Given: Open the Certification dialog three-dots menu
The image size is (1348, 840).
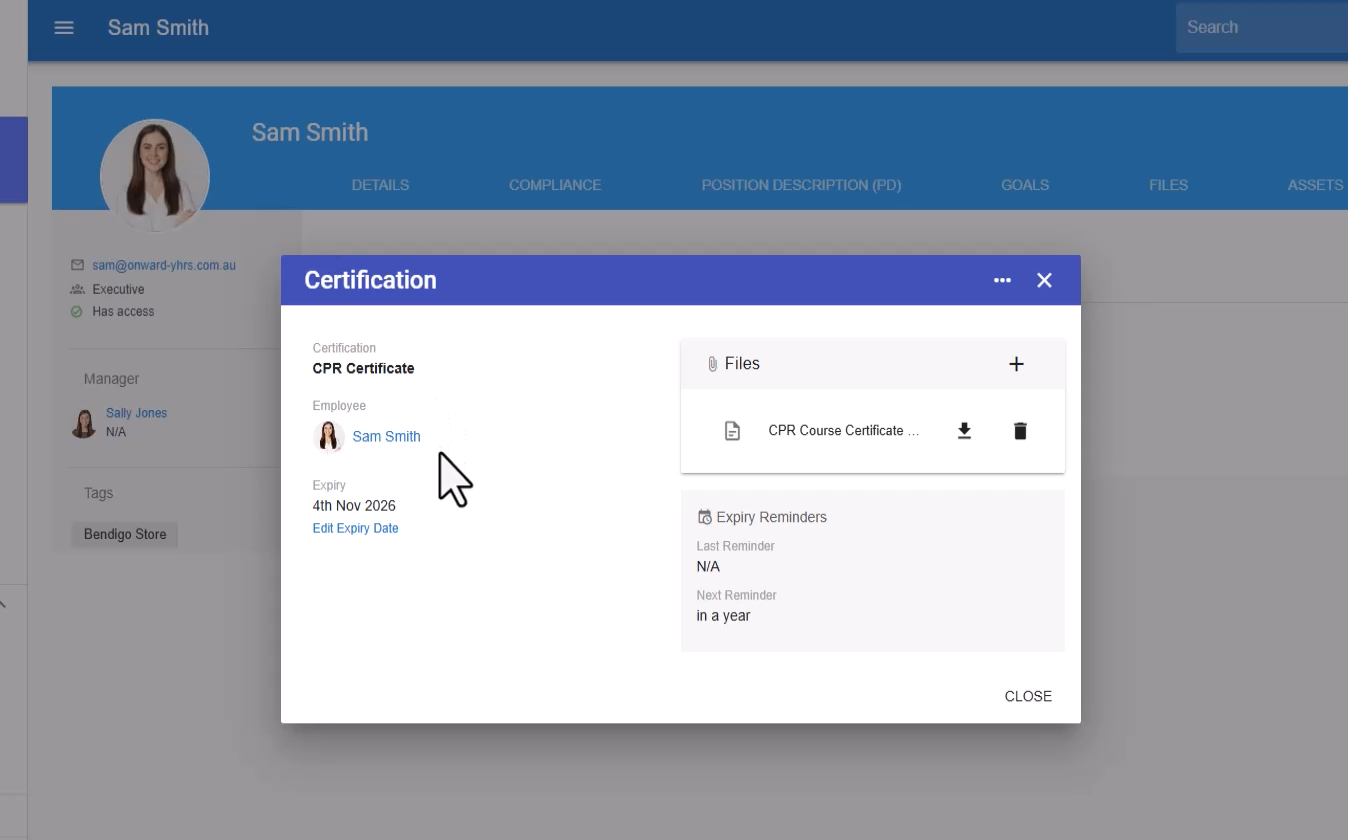Looking at the screenshot, I should (1002, 280).
